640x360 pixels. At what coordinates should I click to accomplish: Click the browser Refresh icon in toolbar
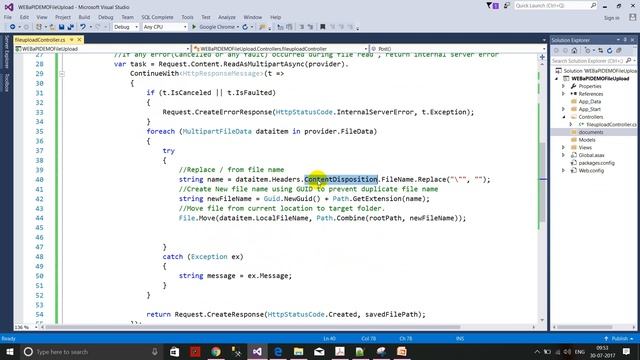245,27
